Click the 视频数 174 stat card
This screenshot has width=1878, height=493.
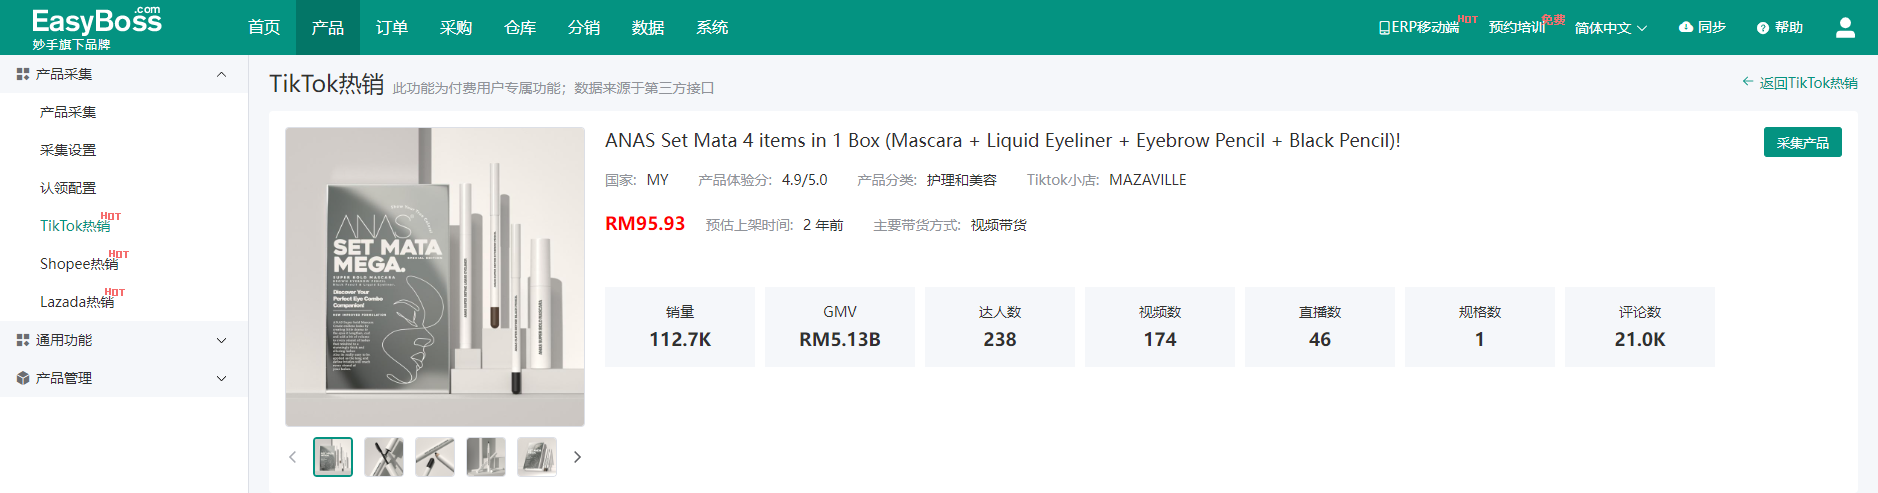(x=1160, y=327)
